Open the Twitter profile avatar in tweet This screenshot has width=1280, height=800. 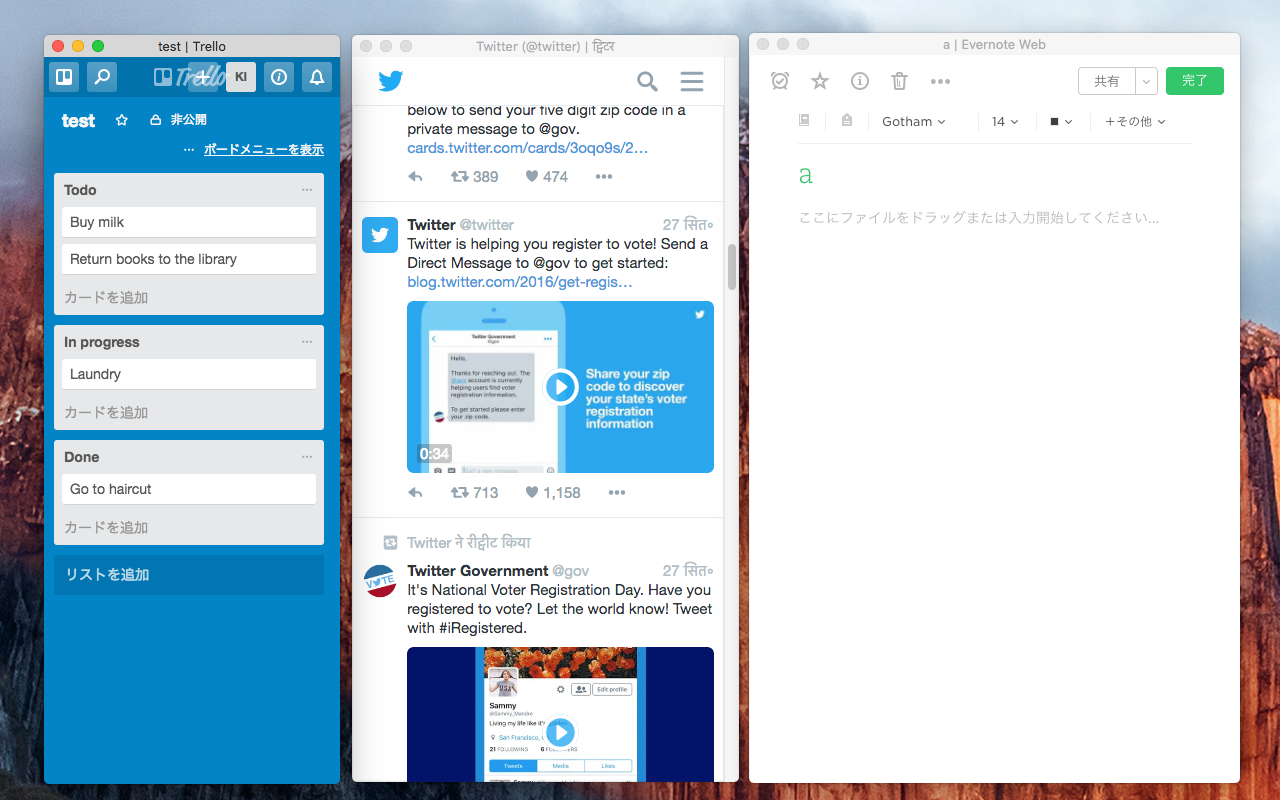[x=380, y=235]
